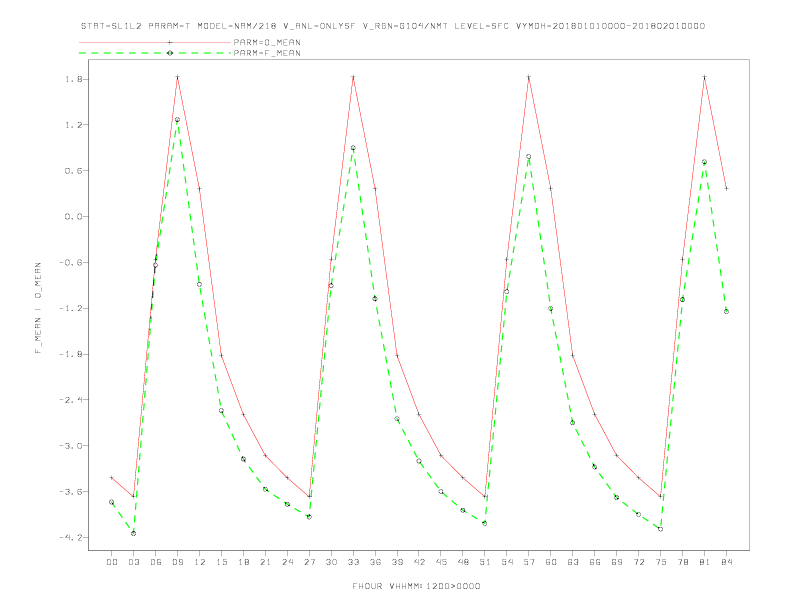Click the PARM=F_MEAN legend label
Image resolution: width=792 pixels, height=612 pixels.
267,53
